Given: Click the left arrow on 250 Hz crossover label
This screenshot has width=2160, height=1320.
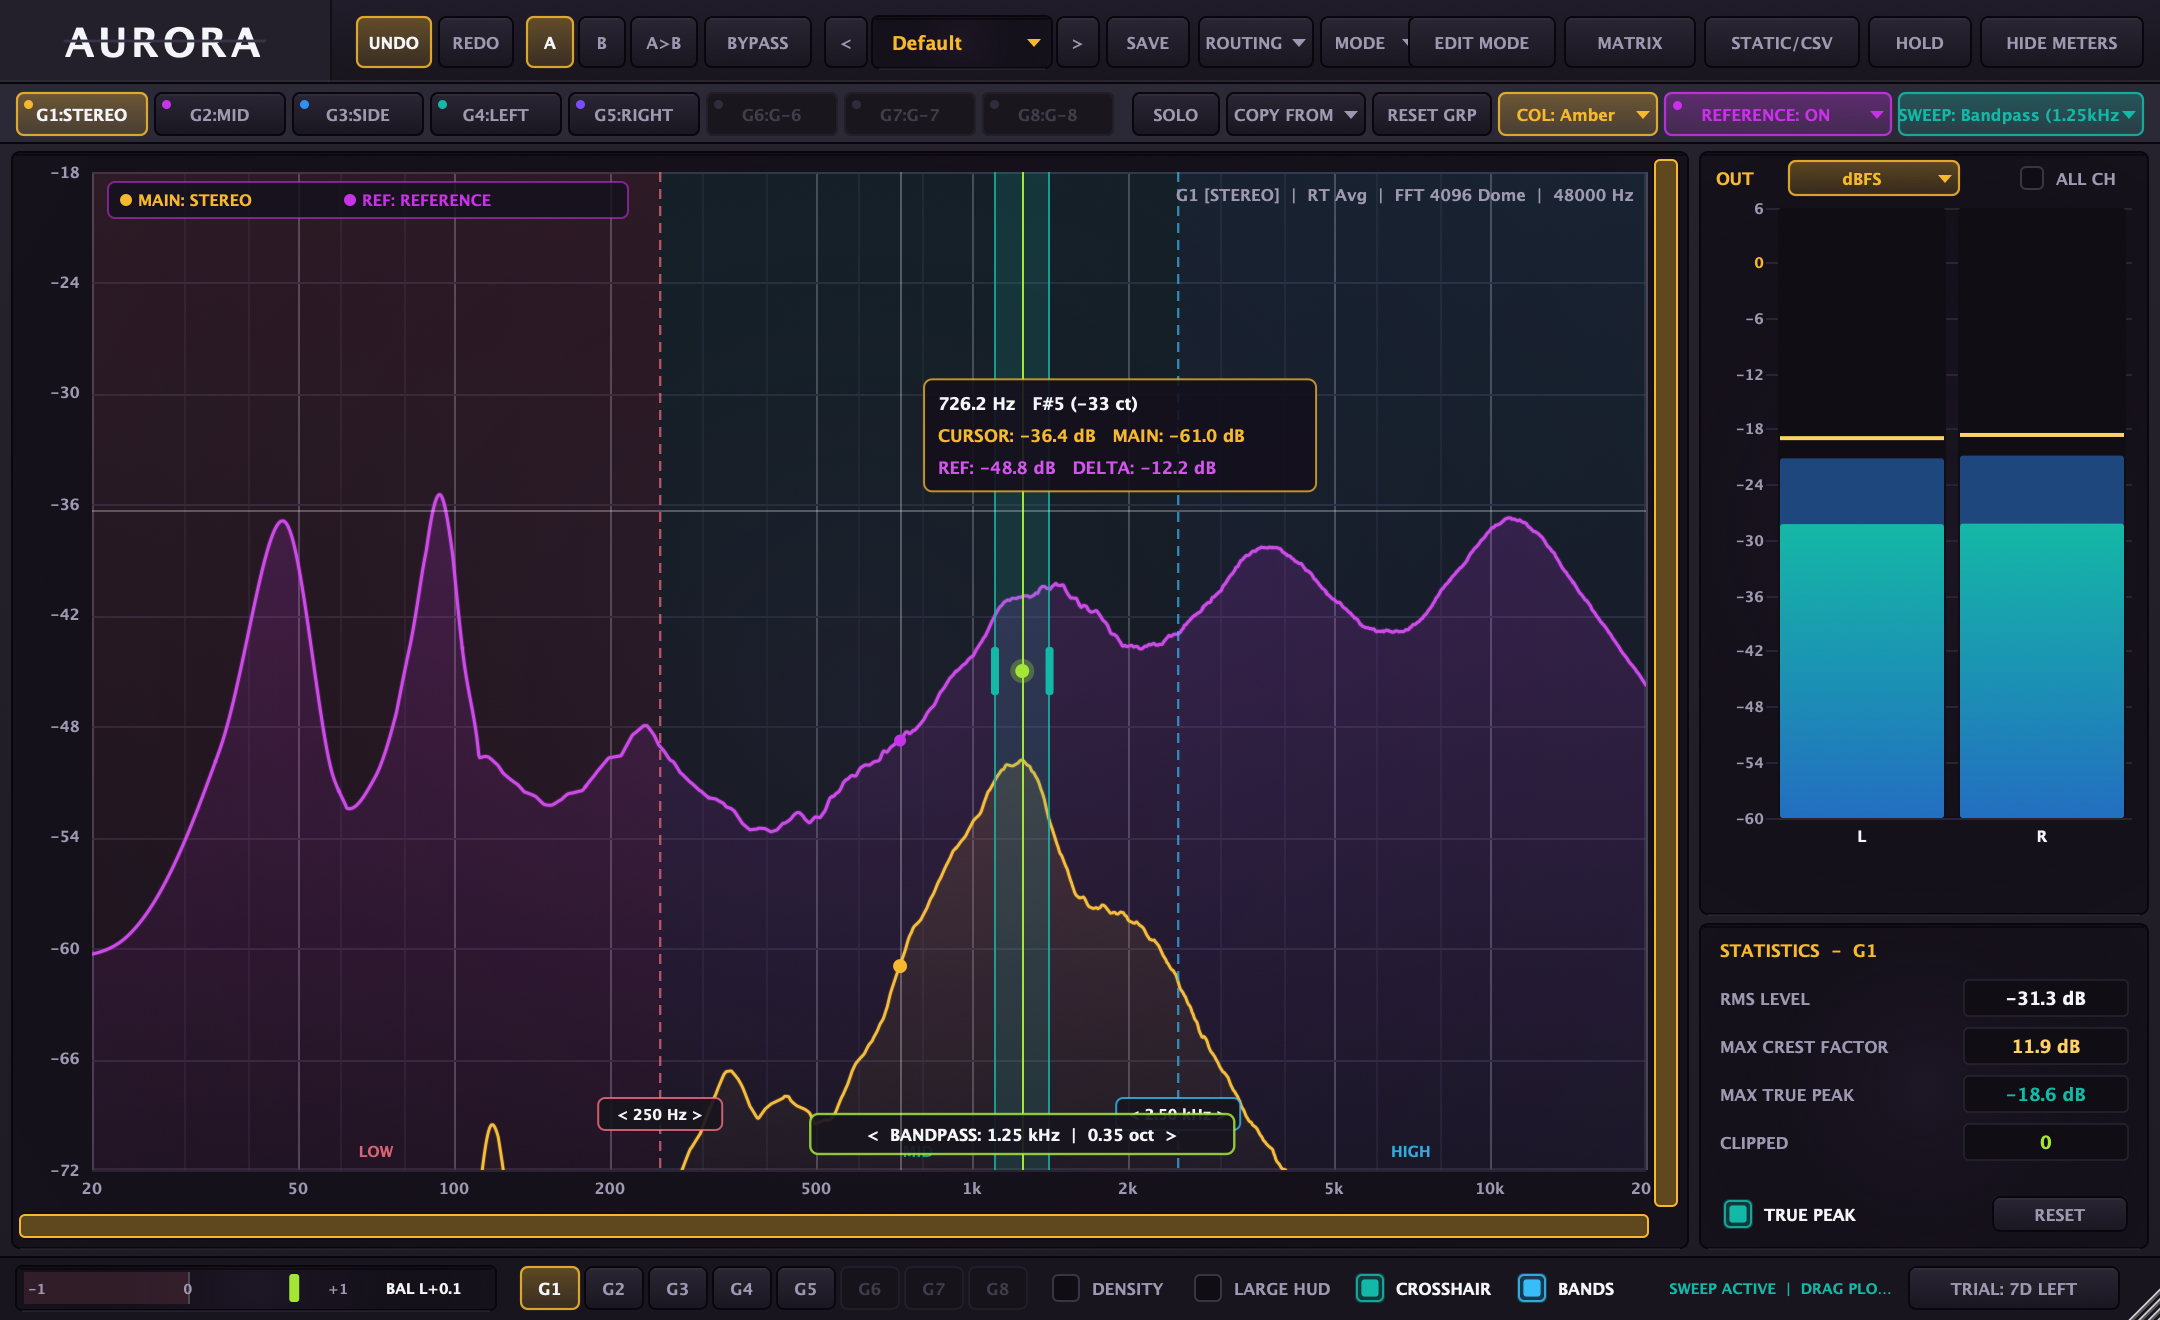Looking at the screenshot, I should (623, 1115).
